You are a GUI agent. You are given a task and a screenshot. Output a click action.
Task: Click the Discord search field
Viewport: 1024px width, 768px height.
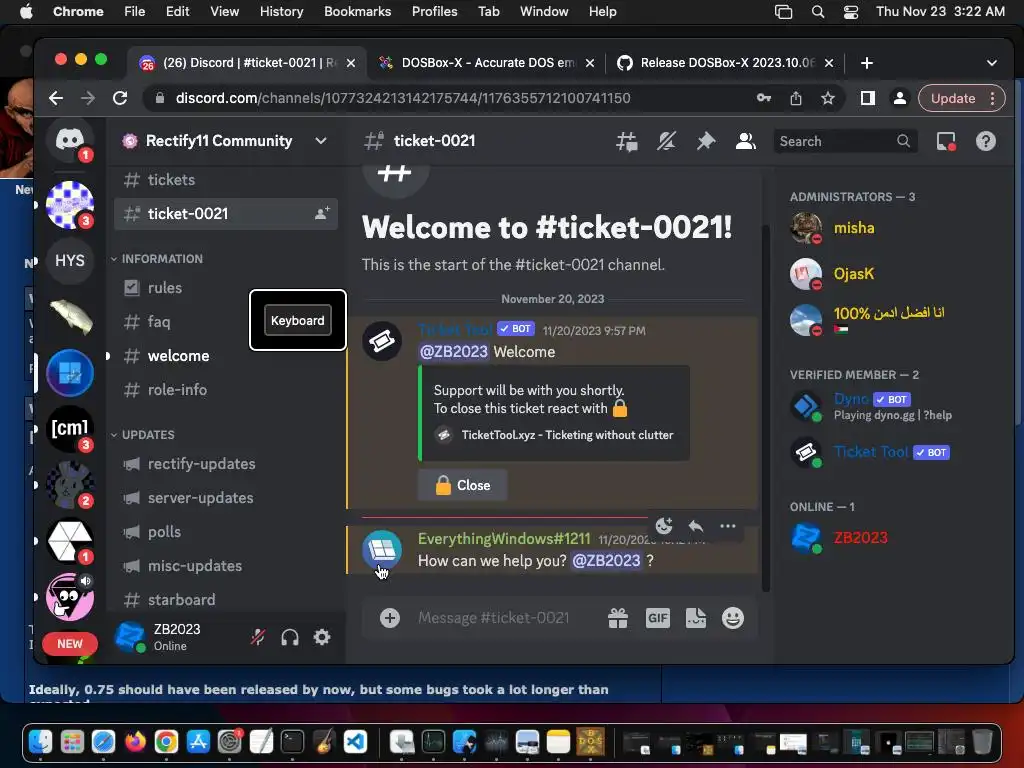click(845, 141)
